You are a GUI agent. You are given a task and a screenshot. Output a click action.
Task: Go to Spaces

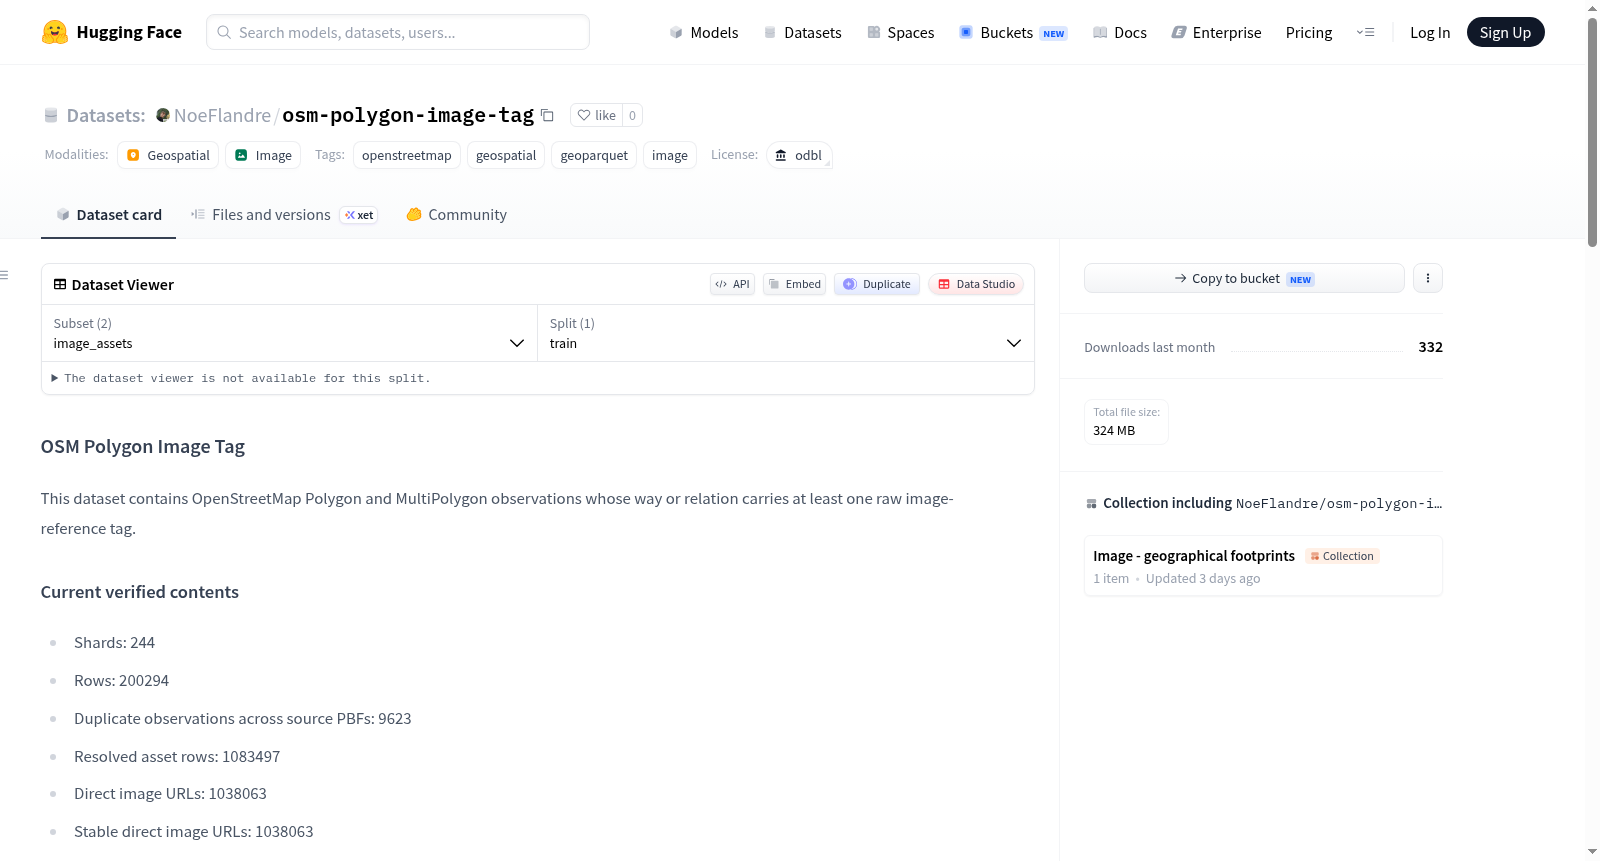pos(901,32)
